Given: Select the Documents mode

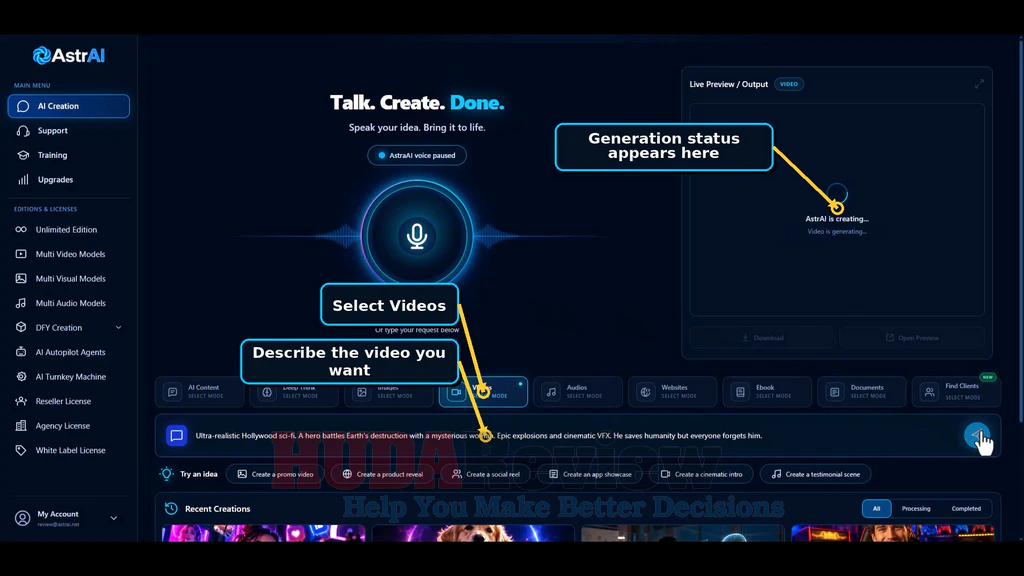Looking at the screenshot, I should point(861,392).
